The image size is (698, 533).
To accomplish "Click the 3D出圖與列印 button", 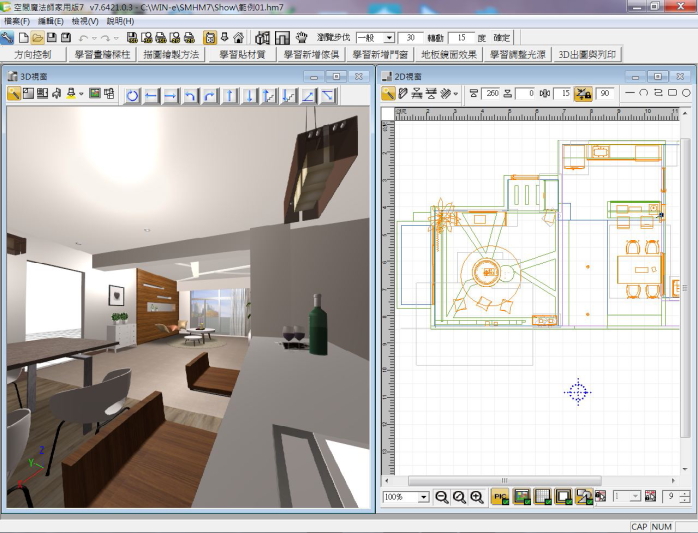I will 587,54.
